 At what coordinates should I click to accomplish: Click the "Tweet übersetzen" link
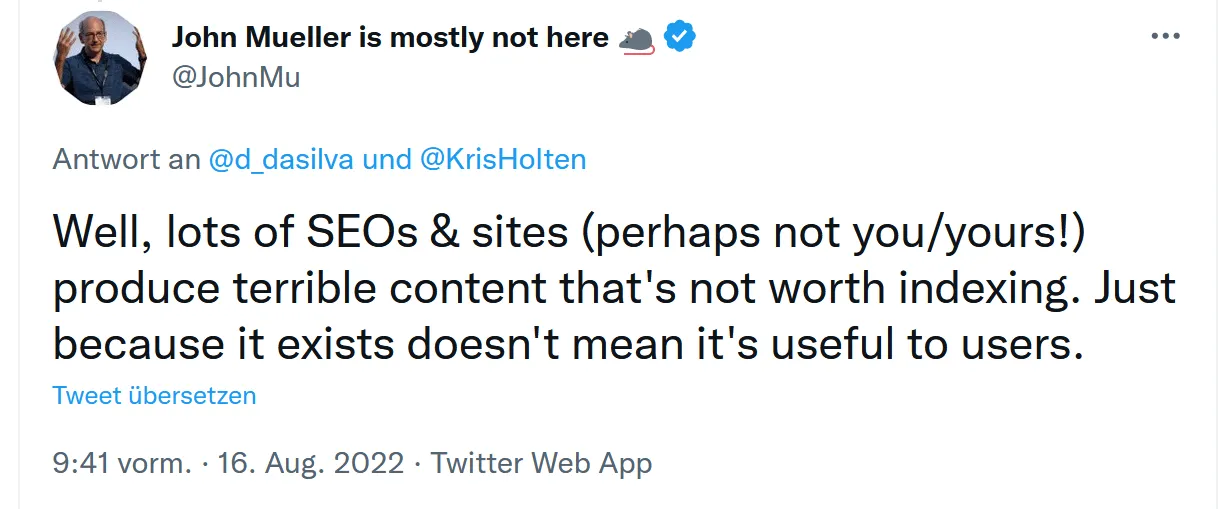(154, 395)
